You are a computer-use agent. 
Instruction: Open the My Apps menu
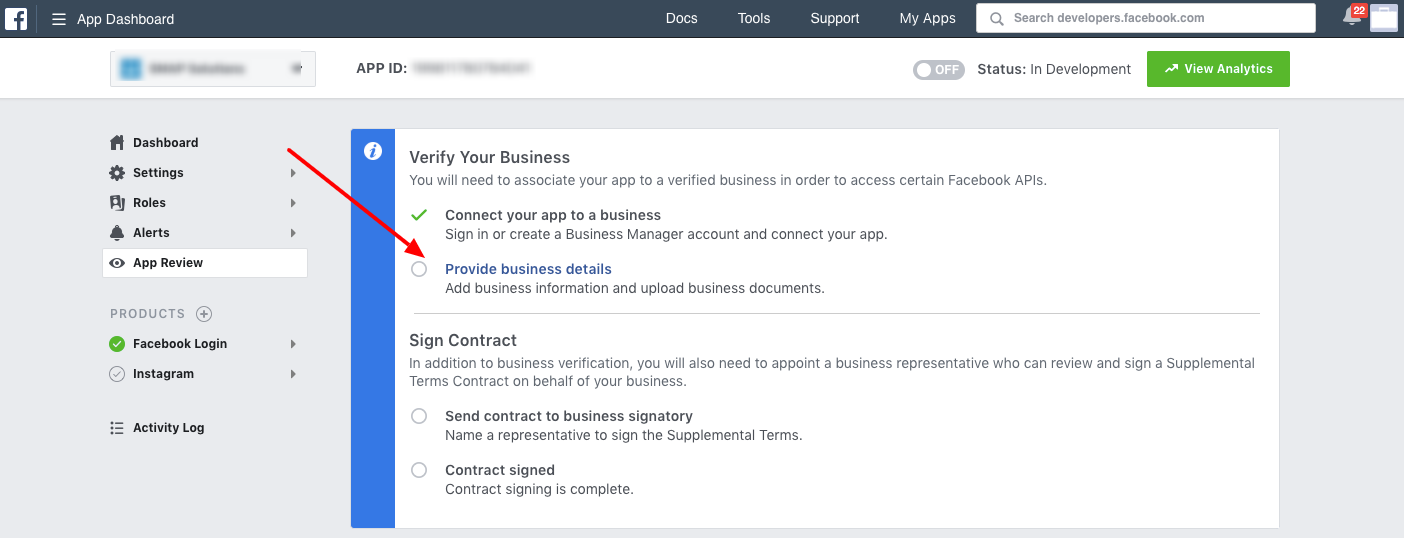(x=927, y=18)
